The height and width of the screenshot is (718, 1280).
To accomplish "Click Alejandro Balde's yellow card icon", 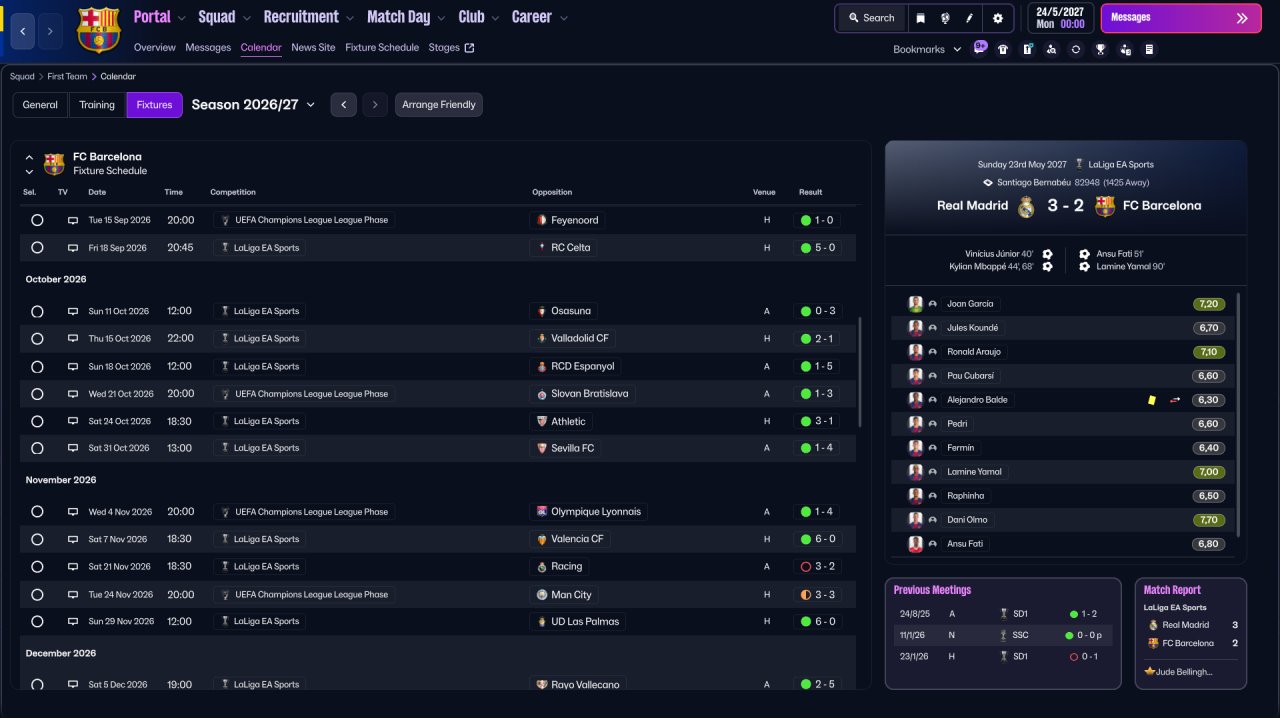I will pos(1152,400).
